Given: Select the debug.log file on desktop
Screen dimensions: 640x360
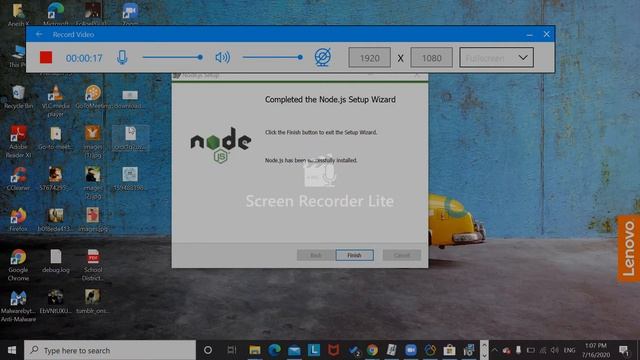Looking at the screenshot, I should [56, 261].
